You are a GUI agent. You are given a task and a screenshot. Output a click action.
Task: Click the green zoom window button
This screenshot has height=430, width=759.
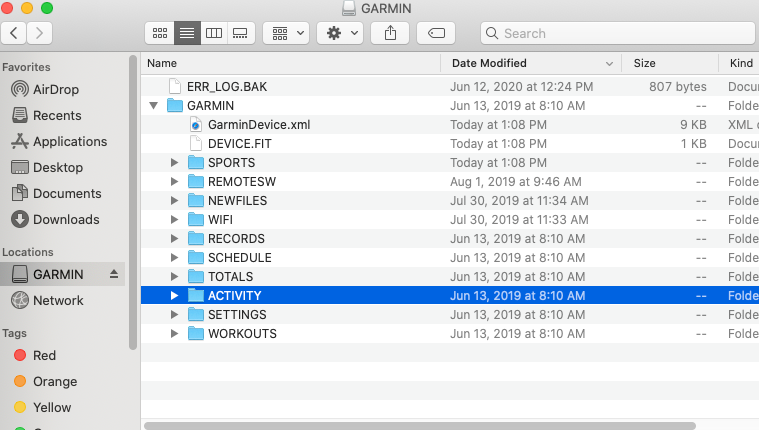click(47, 8)
